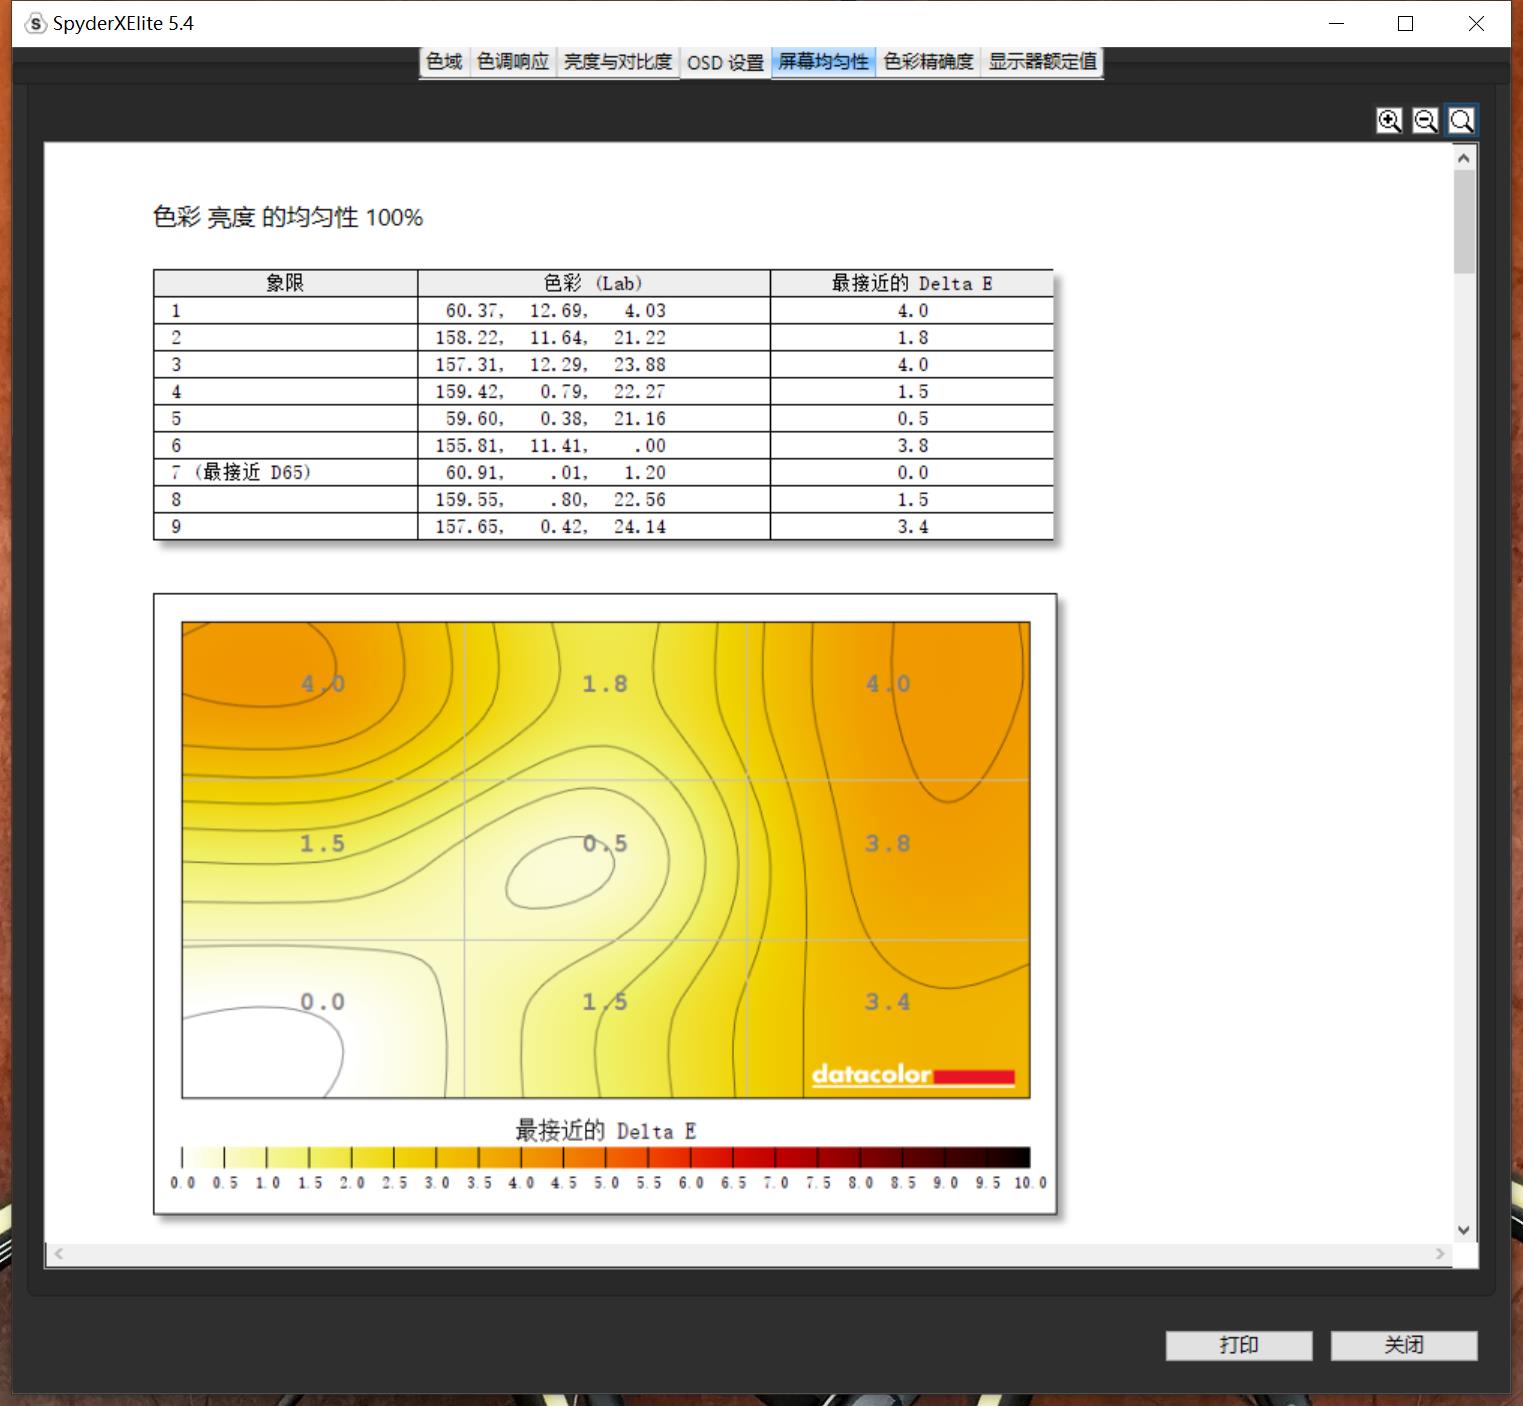Open the 色彩精确度 tab
The image size is (1523, 1406).
coord(928,62)
